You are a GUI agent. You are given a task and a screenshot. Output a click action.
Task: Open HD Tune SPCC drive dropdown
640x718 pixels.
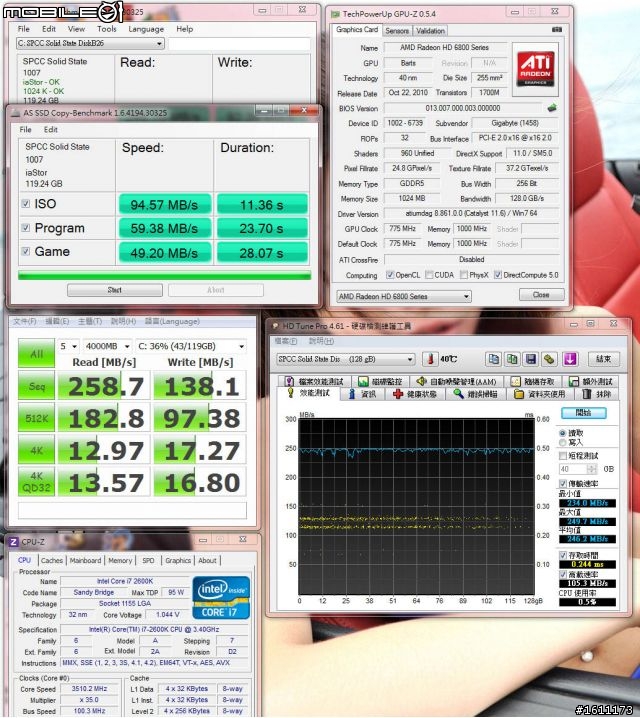[x=345, y=359]
